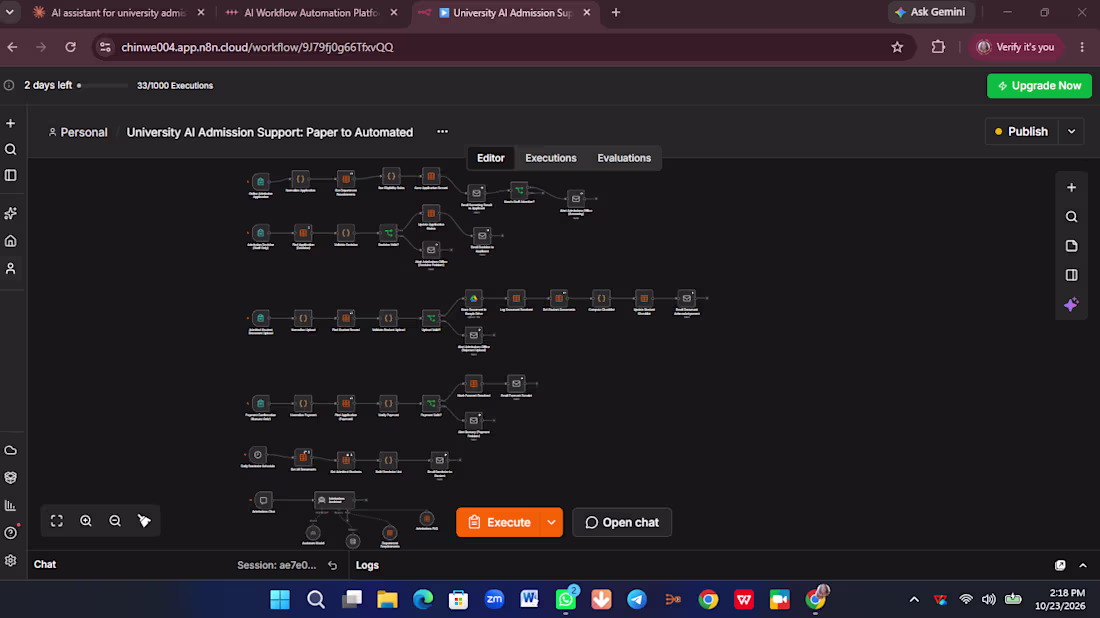Zoom out on the workflow canvas

[115, 520]
